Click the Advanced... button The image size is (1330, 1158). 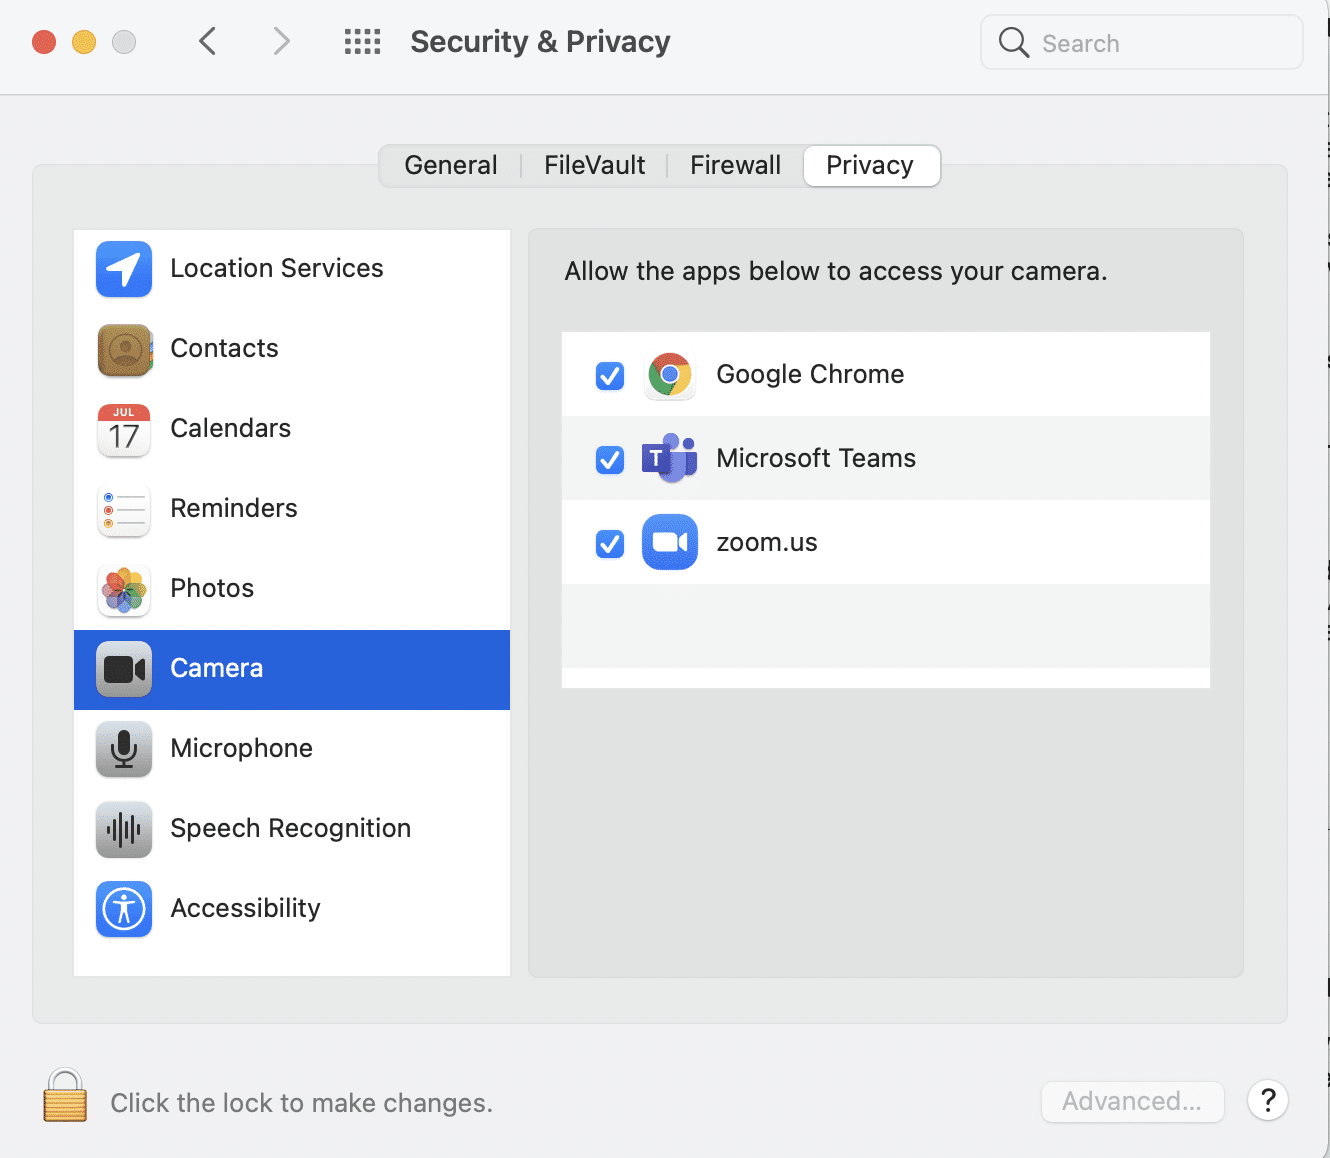point(1132,1101)
